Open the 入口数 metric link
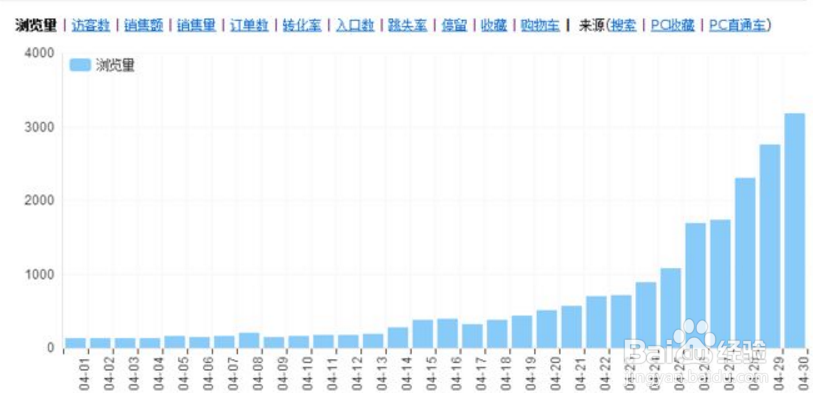Viewport: 813px width, 406px height. (355, 25)
